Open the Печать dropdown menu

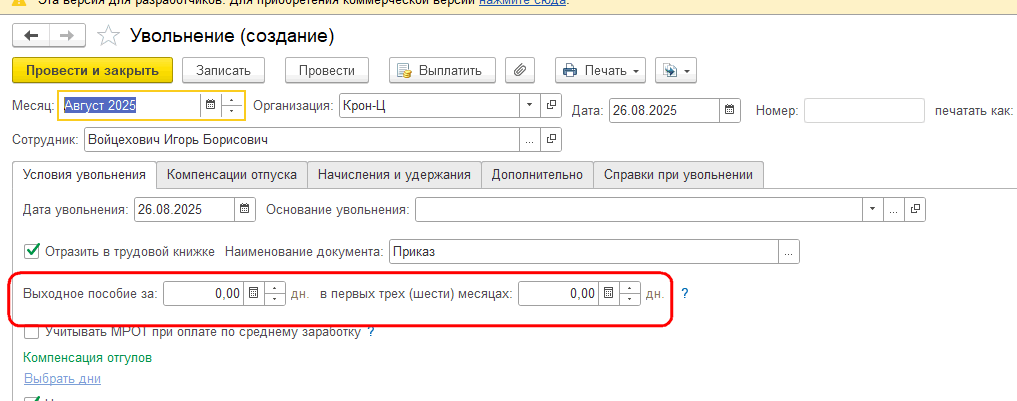[x=601, y=71]
